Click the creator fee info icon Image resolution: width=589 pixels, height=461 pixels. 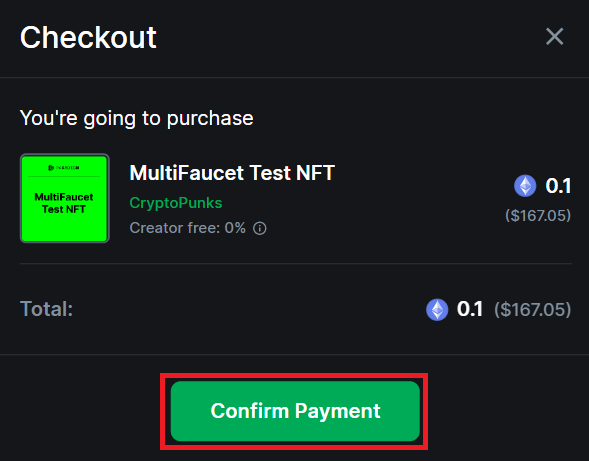tap(260, 228)
